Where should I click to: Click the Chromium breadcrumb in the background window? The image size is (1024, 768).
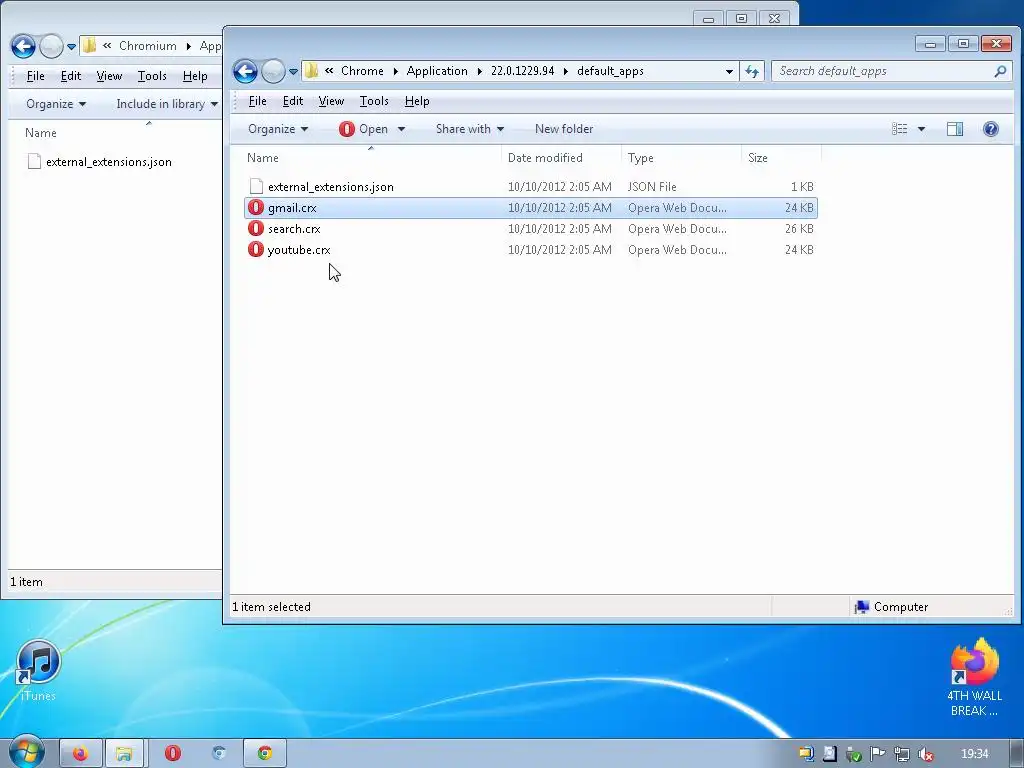click(148, 46)
